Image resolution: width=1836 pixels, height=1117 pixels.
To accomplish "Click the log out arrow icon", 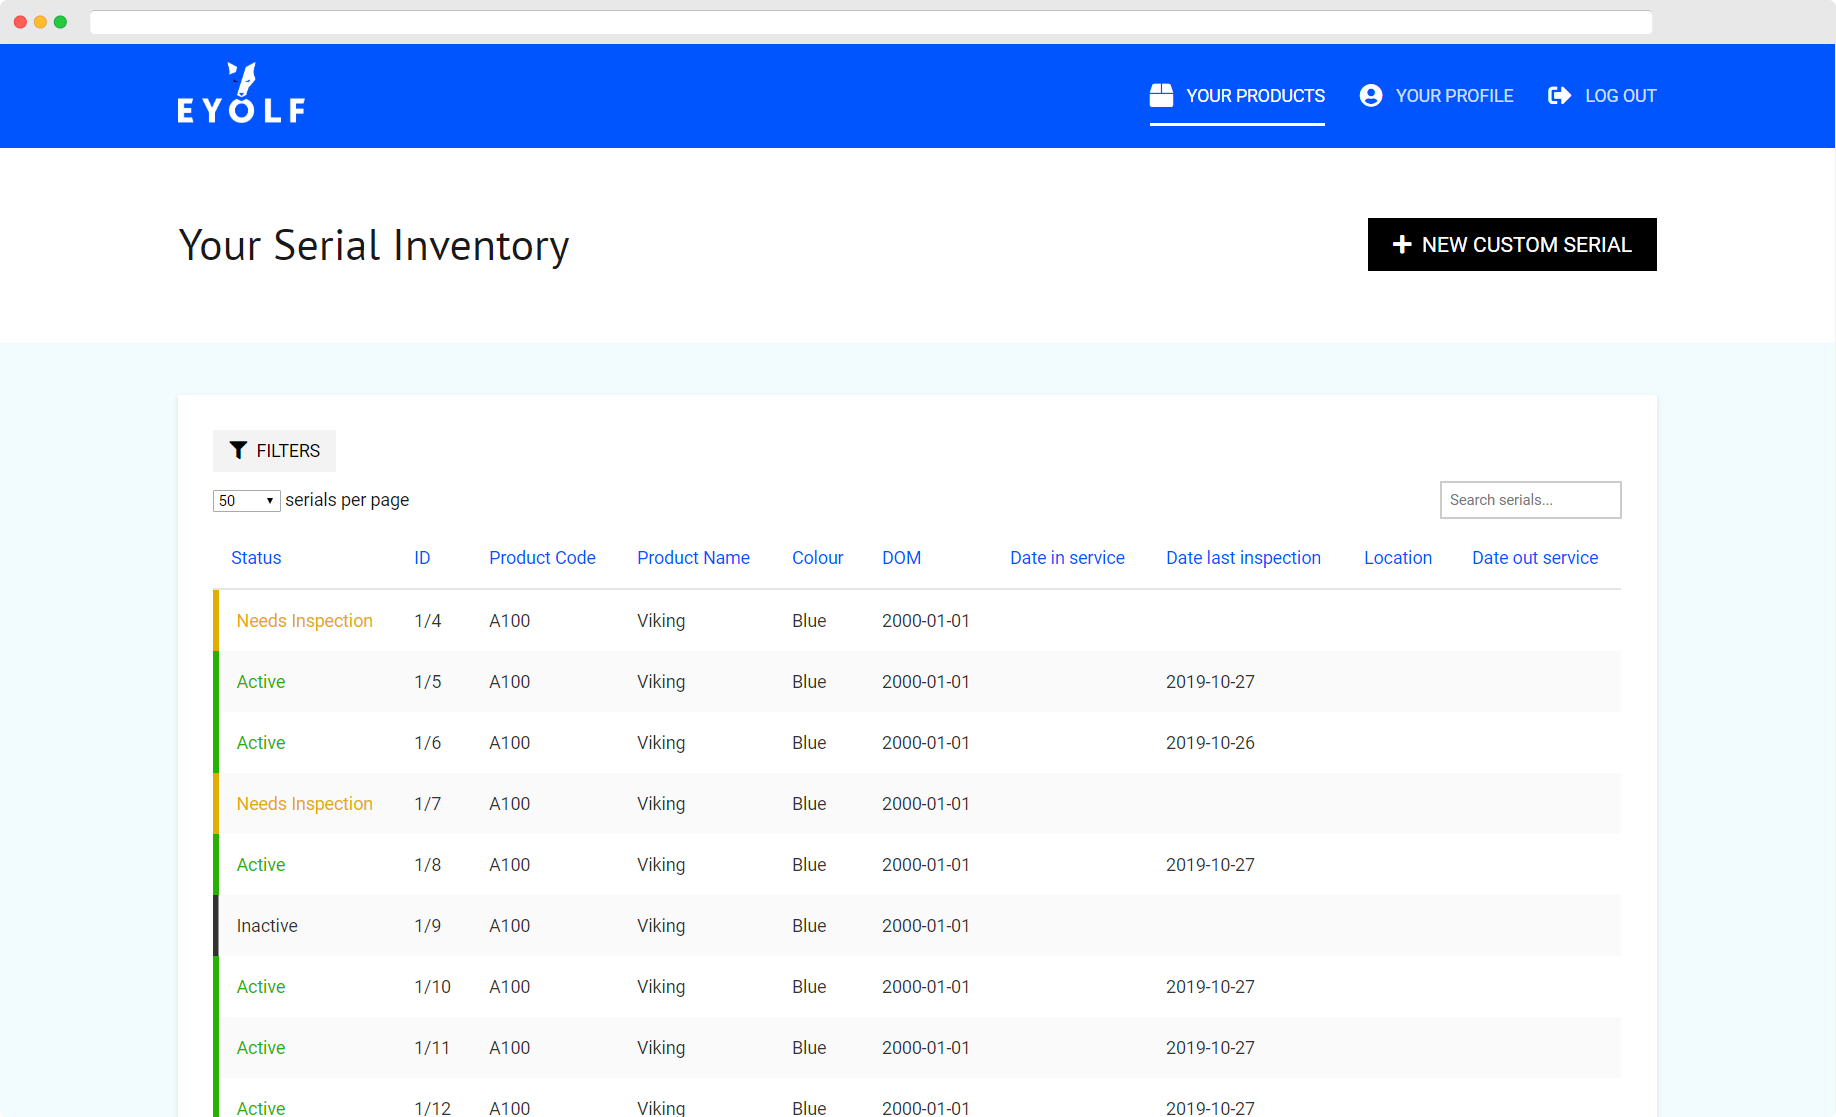I will (x=1560, y=95).
